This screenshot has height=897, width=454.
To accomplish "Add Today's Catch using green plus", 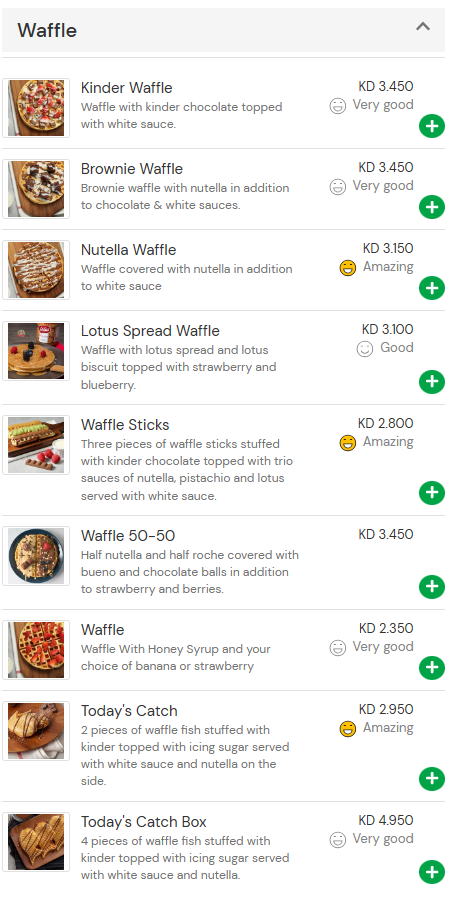I will (x=432, y=779).
